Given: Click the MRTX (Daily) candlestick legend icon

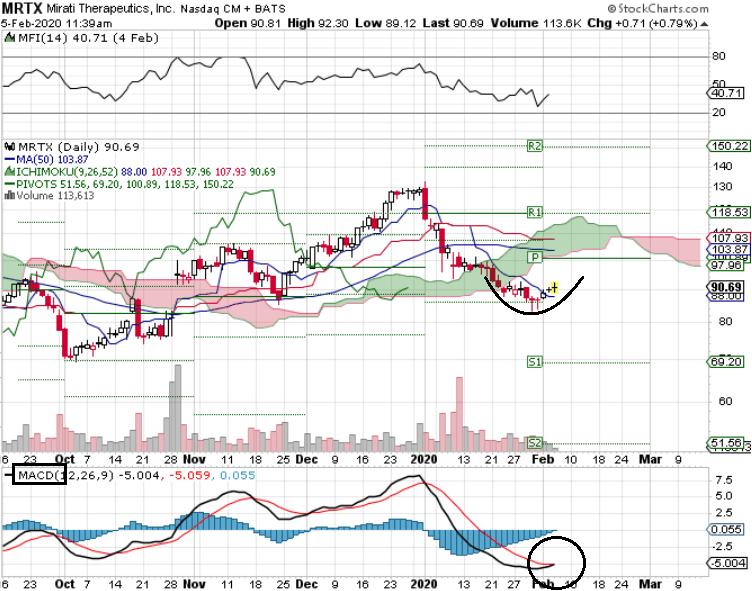Looking at the screenshot, I should click(x=10, y=146).
